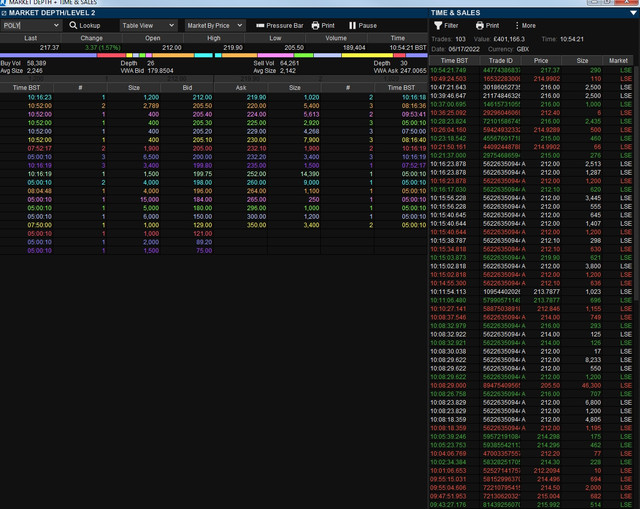This screenshot has height=509, width=640.
Task: Select the 10:47:21.643 trade row
Action: pos(531,87)
